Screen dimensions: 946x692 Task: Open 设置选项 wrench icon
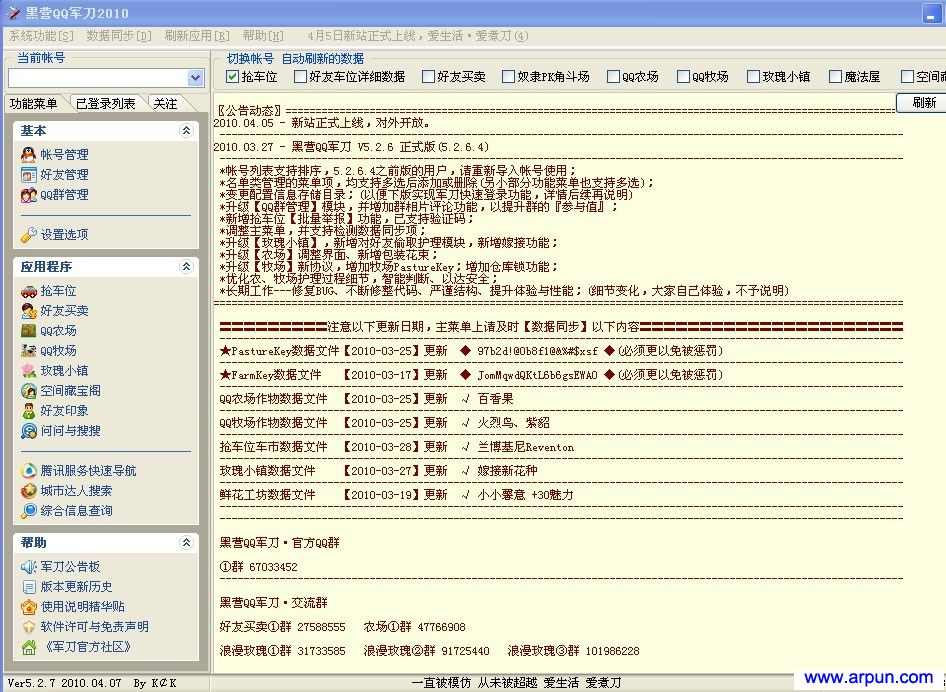coord(28,235)
